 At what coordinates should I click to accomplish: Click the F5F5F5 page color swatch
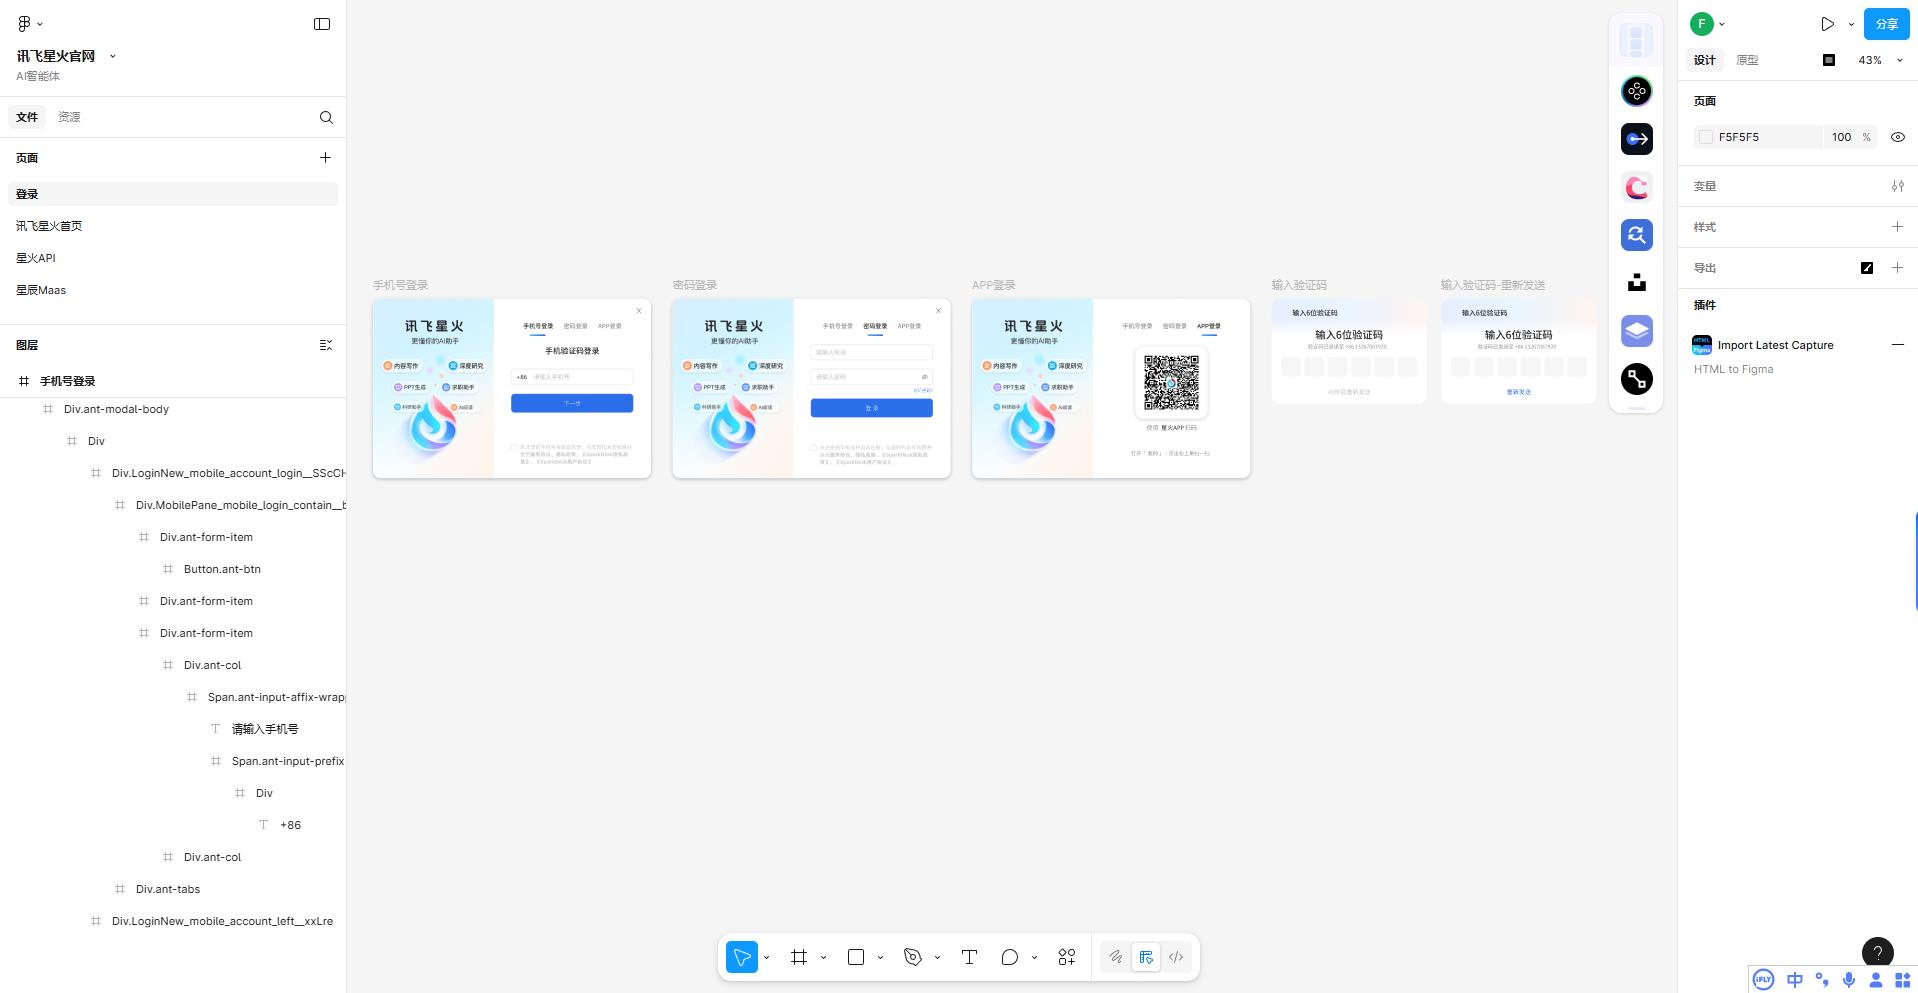pyautogui.click(x=1706, y=137)
